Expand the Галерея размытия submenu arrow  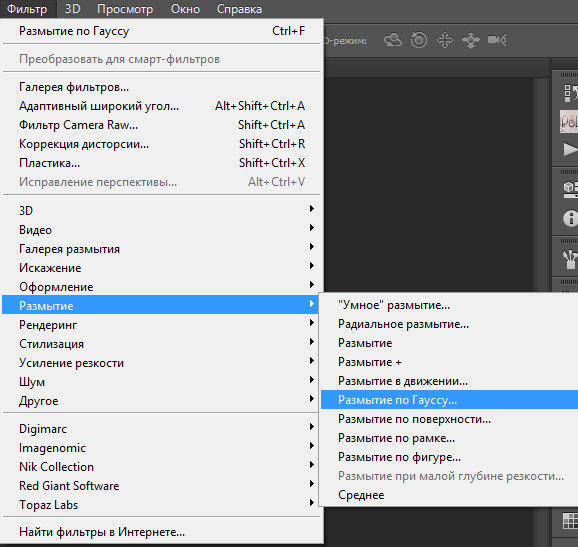(x=312, y=246)
